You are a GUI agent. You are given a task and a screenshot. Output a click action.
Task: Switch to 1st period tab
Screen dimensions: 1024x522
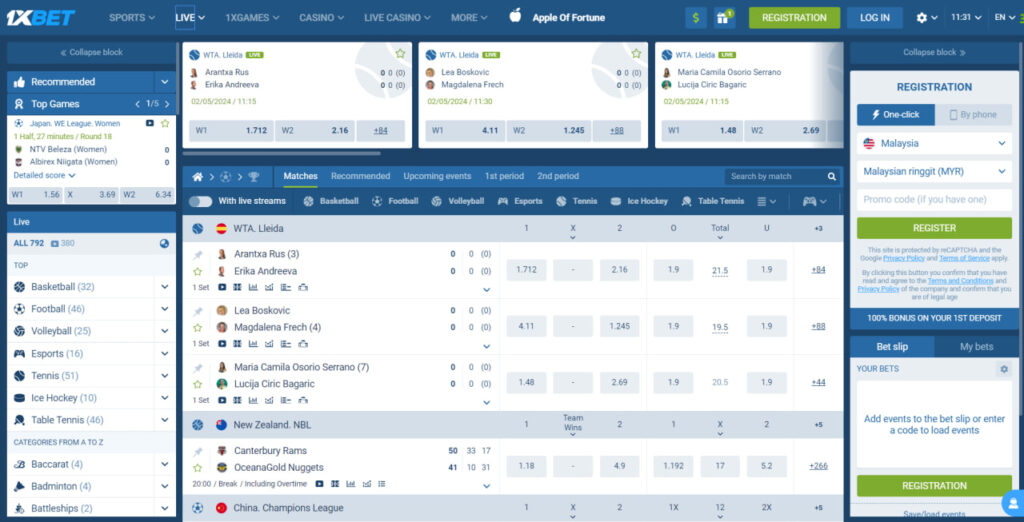click(x=504, y=176)
